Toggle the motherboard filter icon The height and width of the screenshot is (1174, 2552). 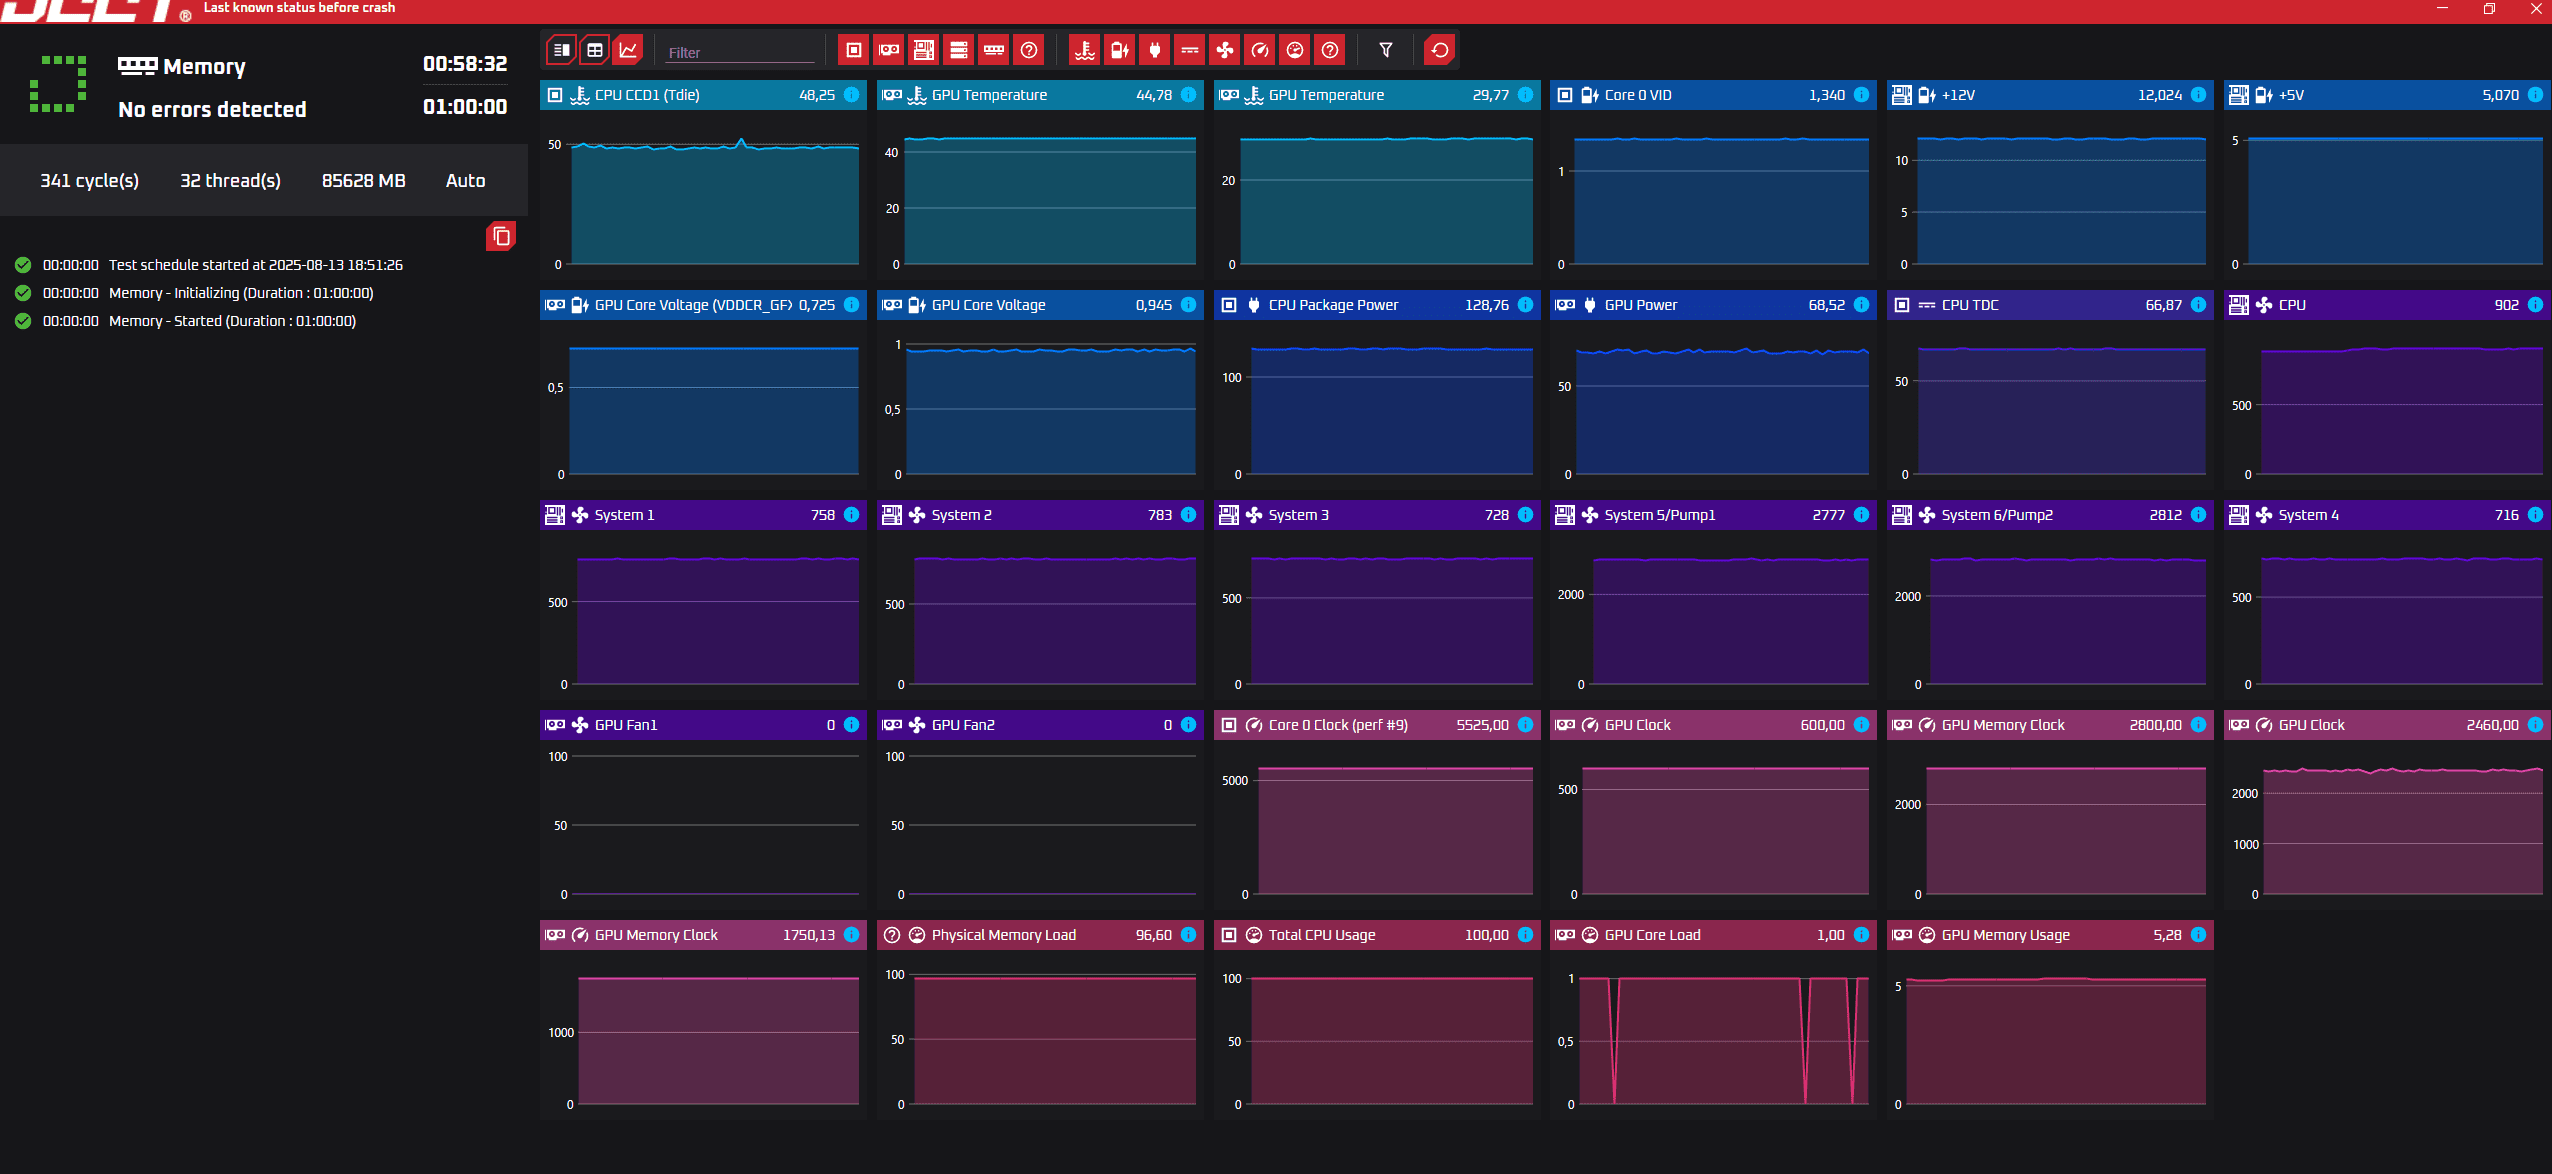point(923,50)
